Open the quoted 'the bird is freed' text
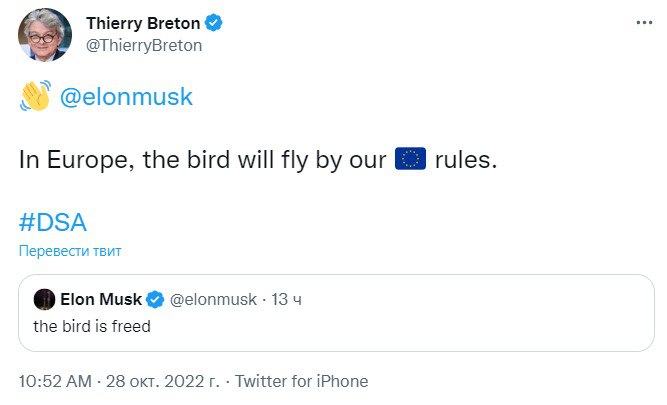 click(92, 326)
